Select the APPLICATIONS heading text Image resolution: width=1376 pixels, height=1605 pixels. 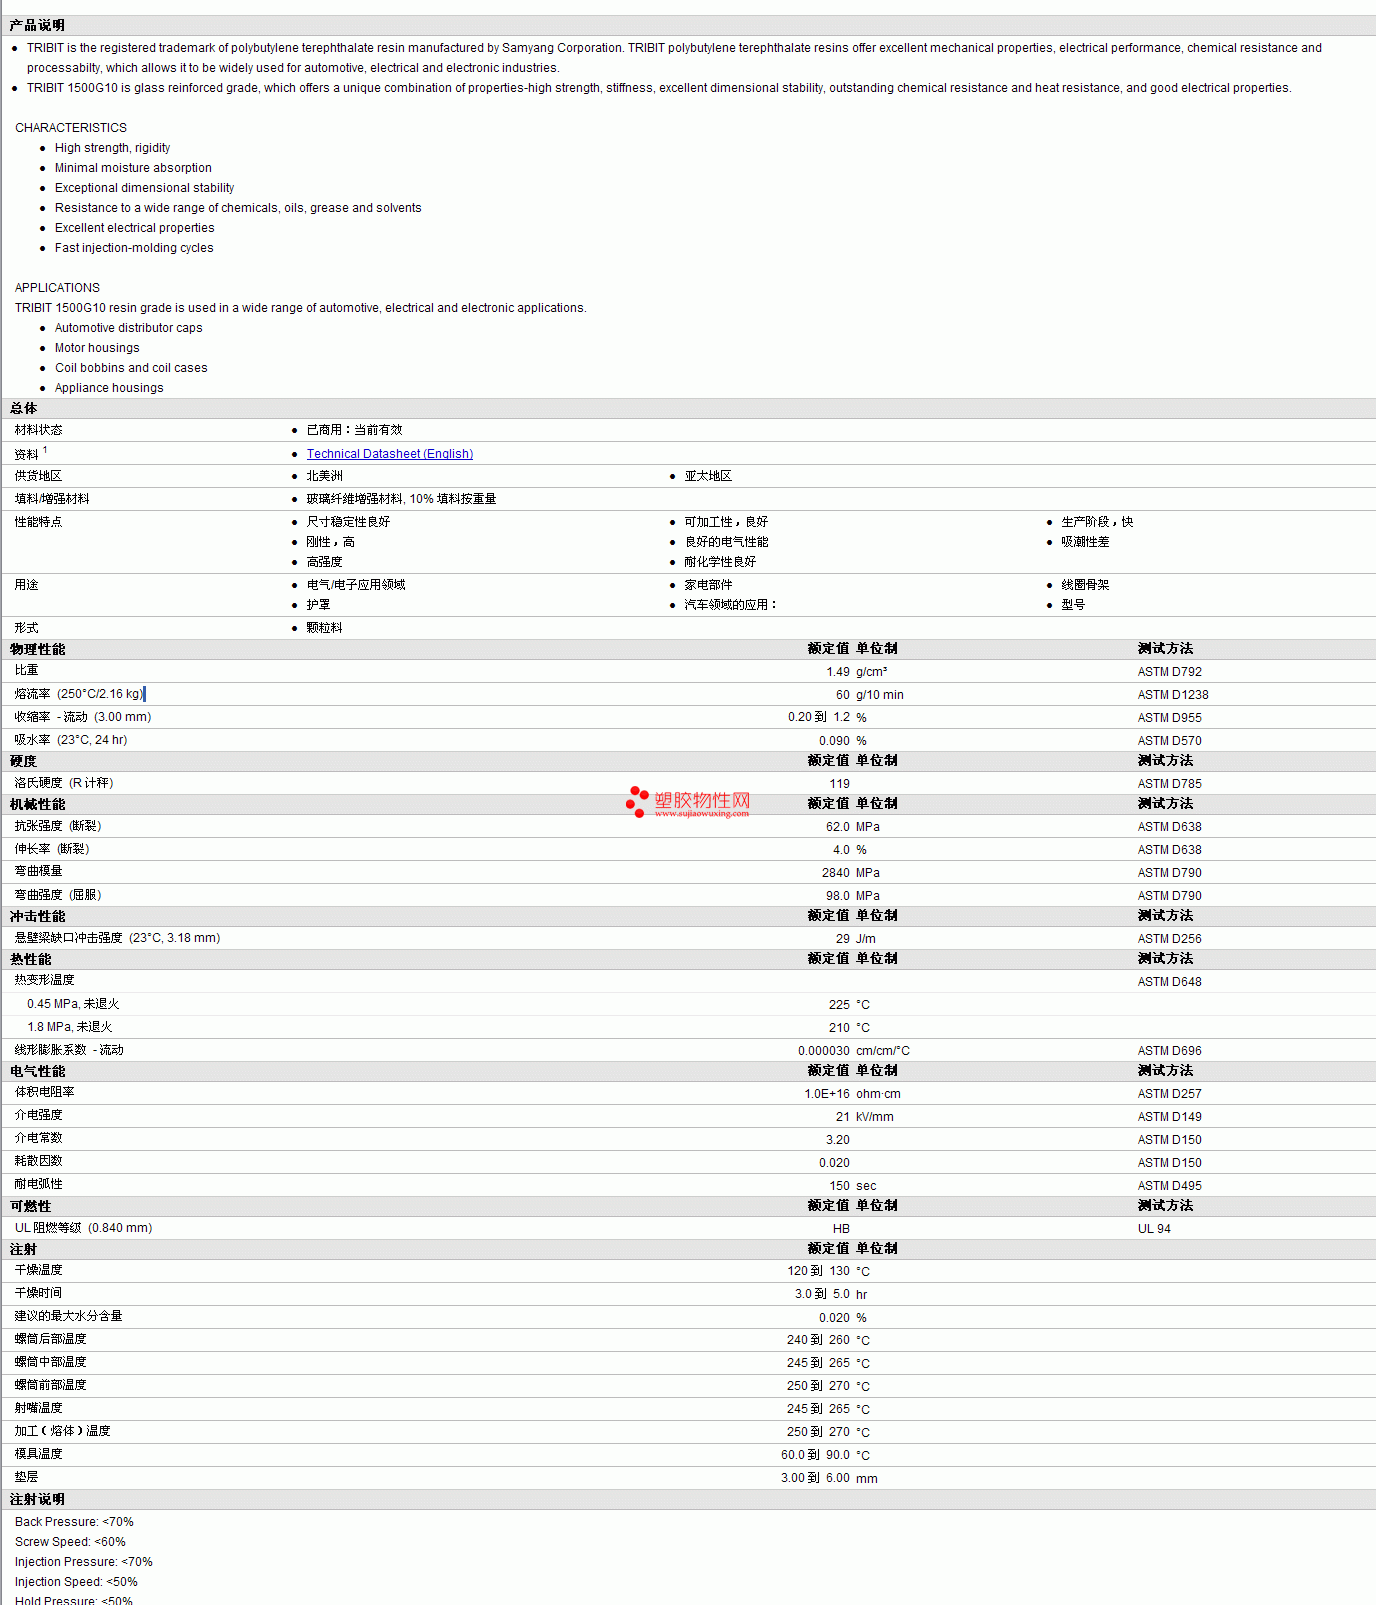57,288
